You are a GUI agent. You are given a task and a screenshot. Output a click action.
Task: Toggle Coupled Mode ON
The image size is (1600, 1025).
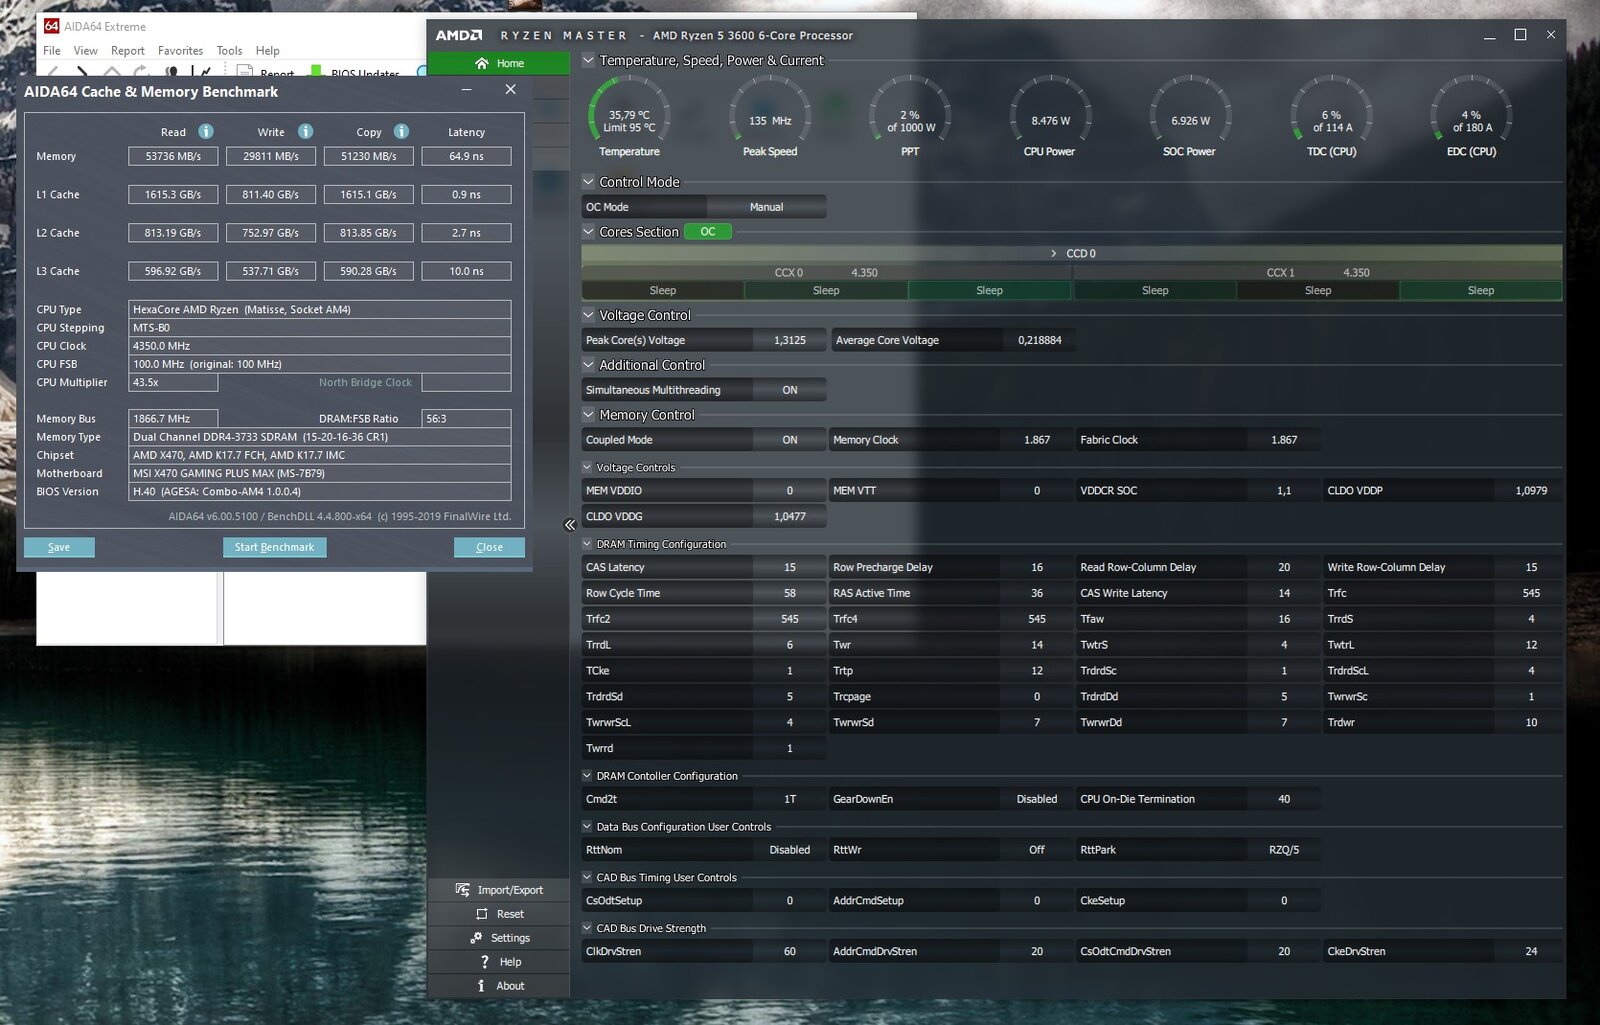[x=790, y=440]
